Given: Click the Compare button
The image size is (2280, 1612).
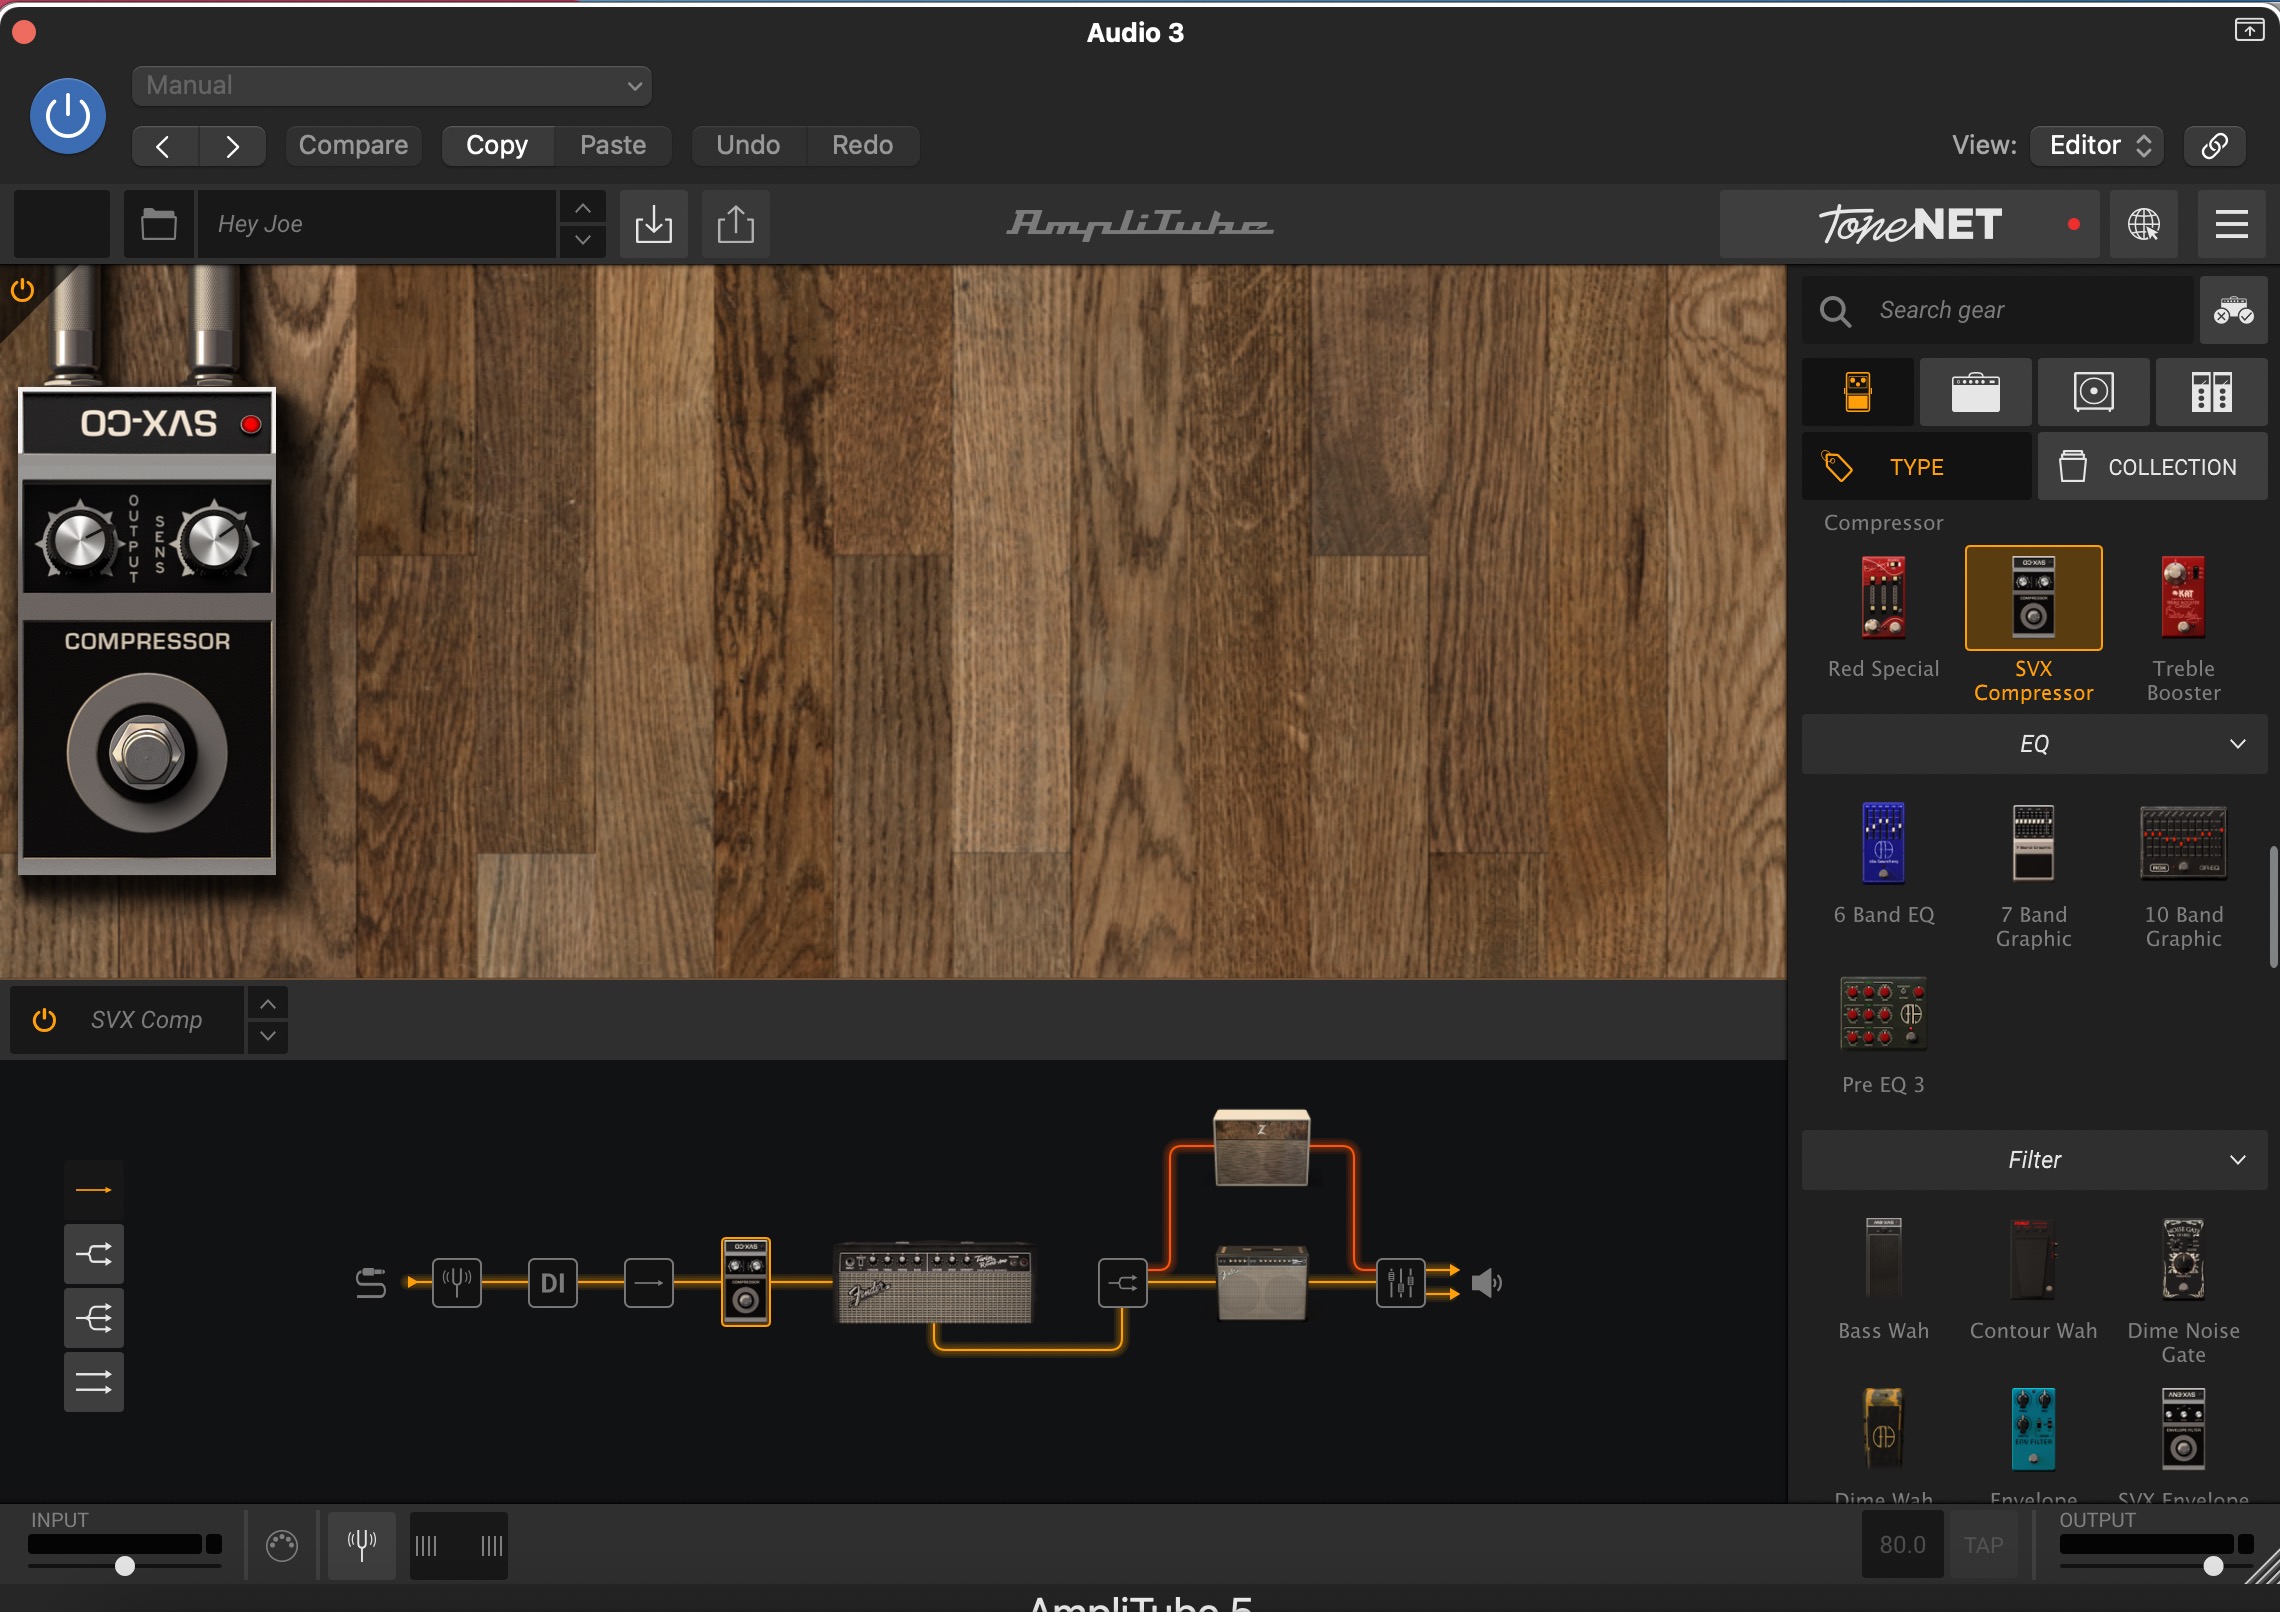Looking at the screenshot, I should 353,146.
